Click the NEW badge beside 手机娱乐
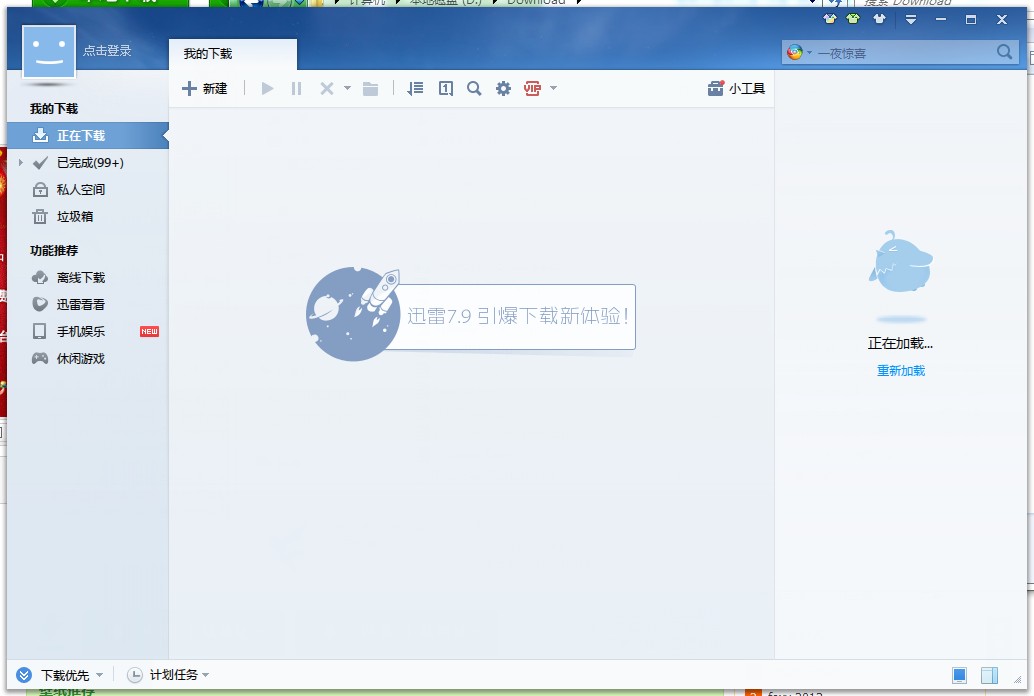The height and width of the screenshot is (696, 1034). click(x=149, y=332)
